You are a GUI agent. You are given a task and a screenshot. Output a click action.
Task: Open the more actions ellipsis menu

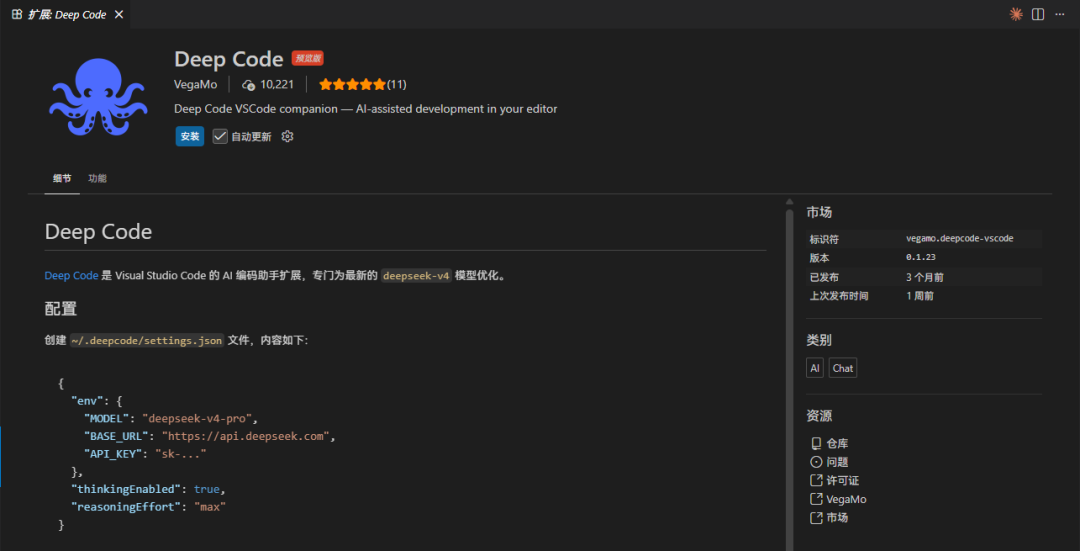pos(1059,14)
